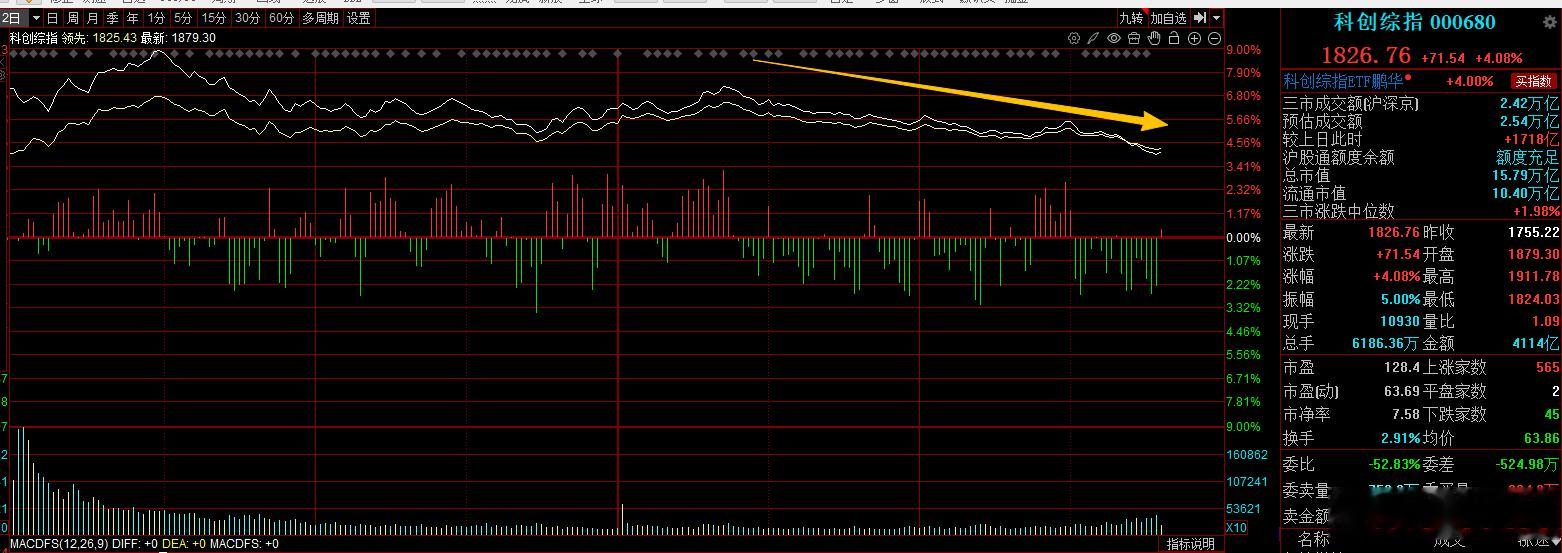This screenshot has height=553, width=1562.
Task: Zoom out with the minus circle icon
Action: point(1215,38)
